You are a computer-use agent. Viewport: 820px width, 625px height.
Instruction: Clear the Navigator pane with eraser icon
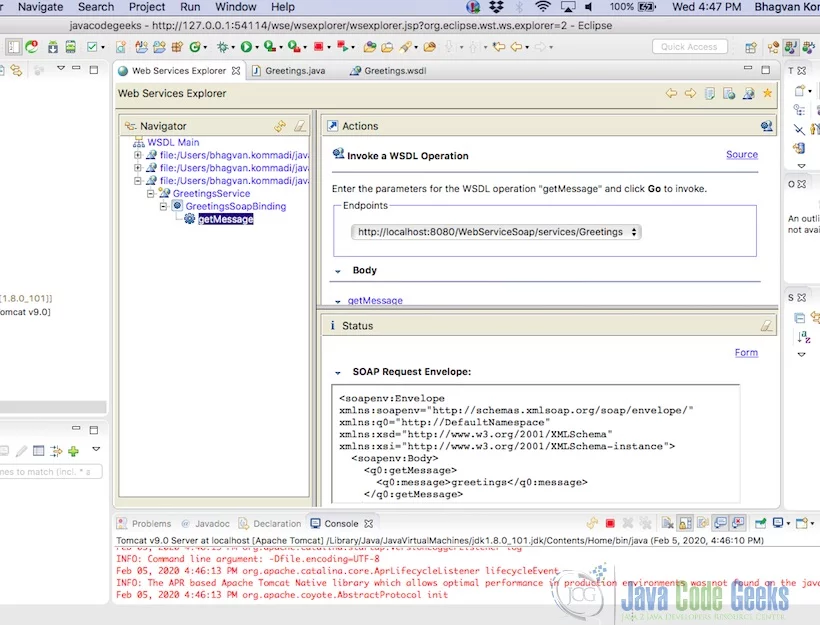click(300, 126)
